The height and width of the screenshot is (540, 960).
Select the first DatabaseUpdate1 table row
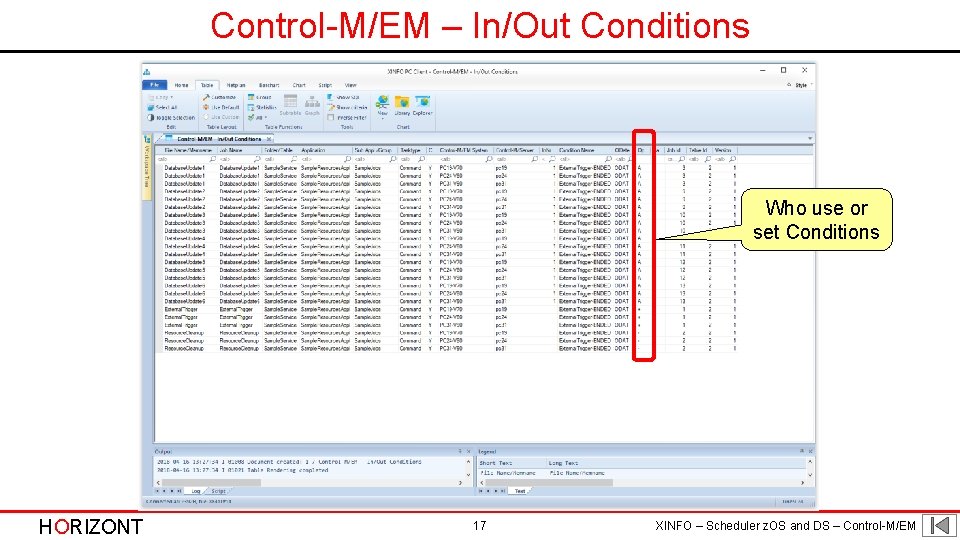coord(449,168)
